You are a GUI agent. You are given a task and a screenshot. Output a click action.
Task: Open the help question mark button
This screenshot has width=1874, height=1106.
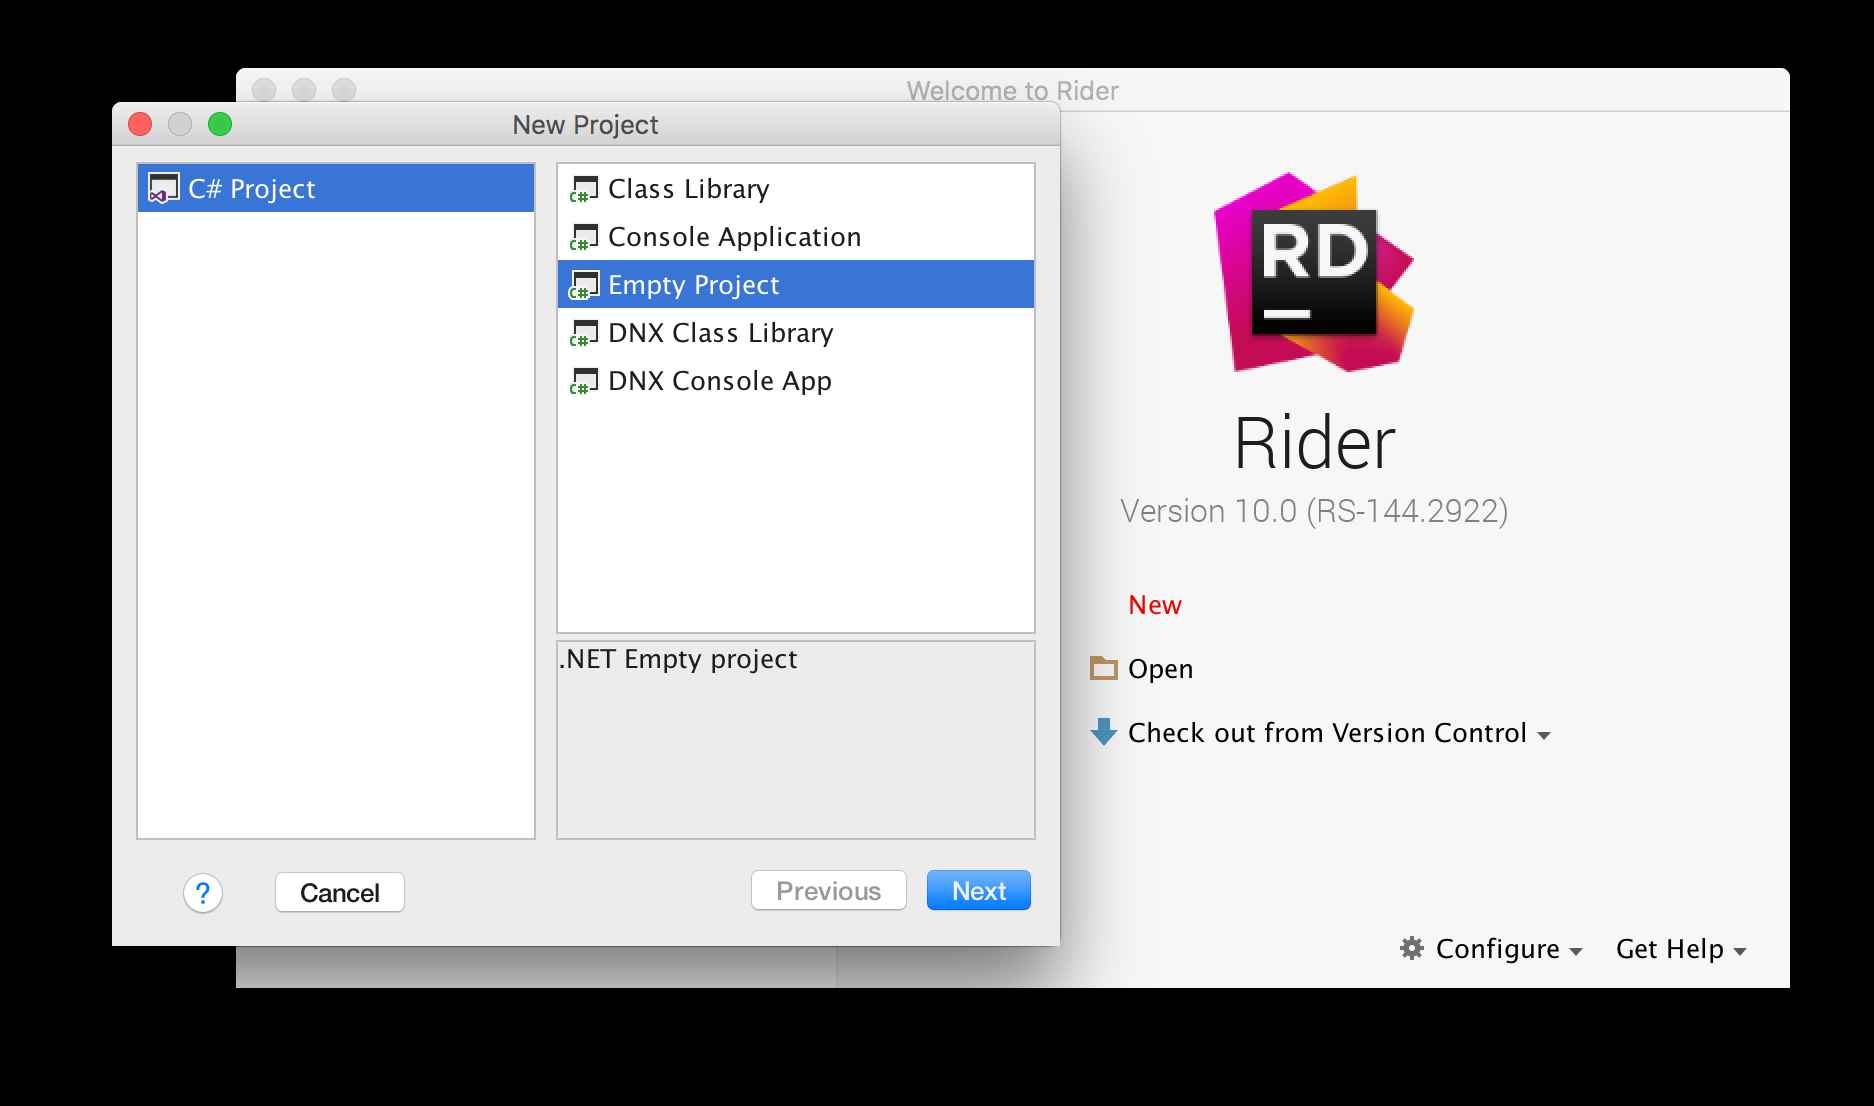tap(203, 893)
